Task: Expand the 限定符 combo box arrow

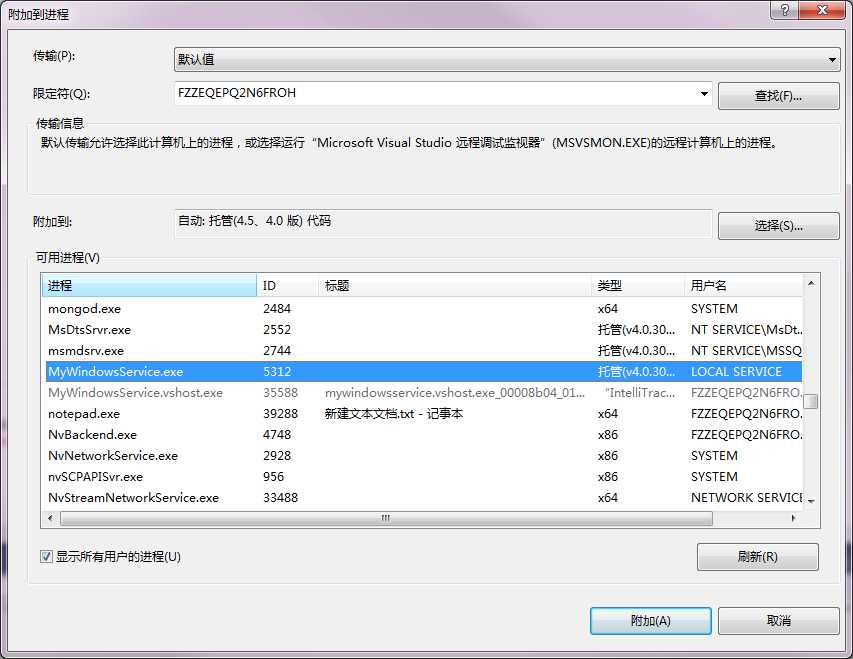Action: 704,94
